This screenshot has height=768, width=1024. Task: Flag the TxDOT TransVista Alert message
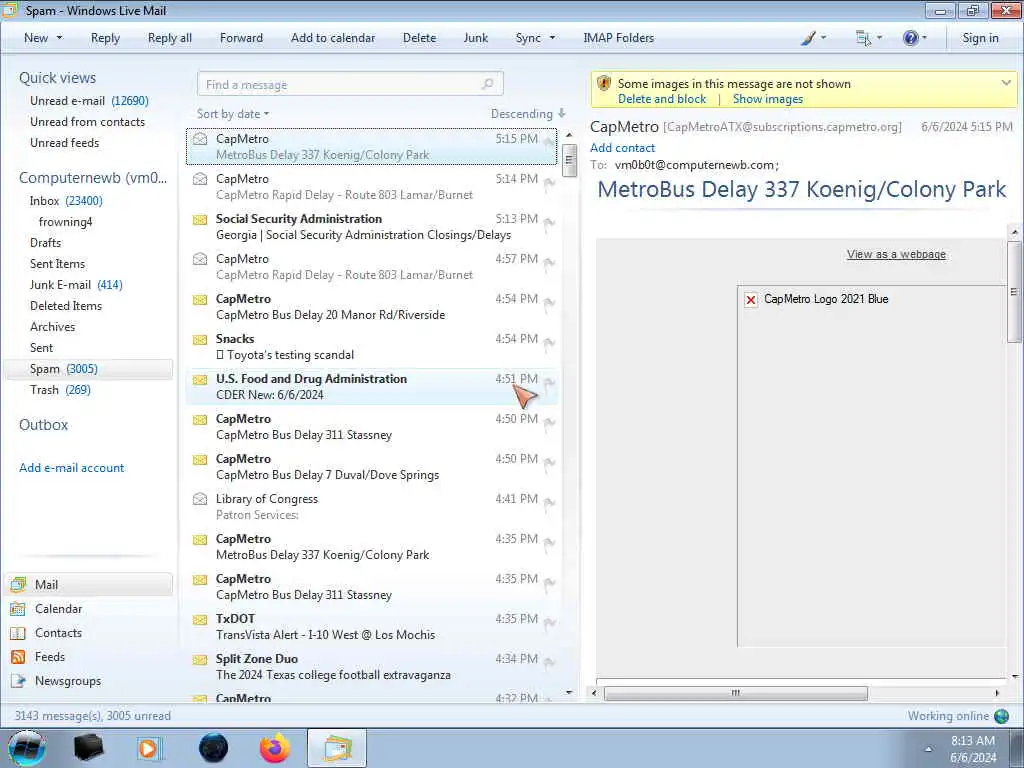(549, 624)
